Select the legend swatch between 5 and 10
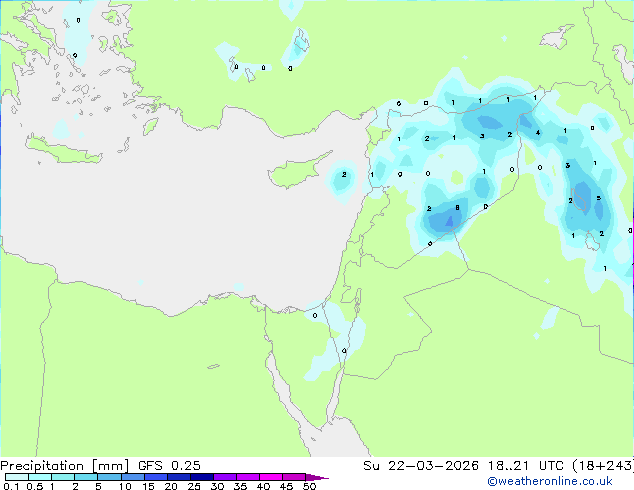This screenshot has width=634, height=490. click(109, 477)
